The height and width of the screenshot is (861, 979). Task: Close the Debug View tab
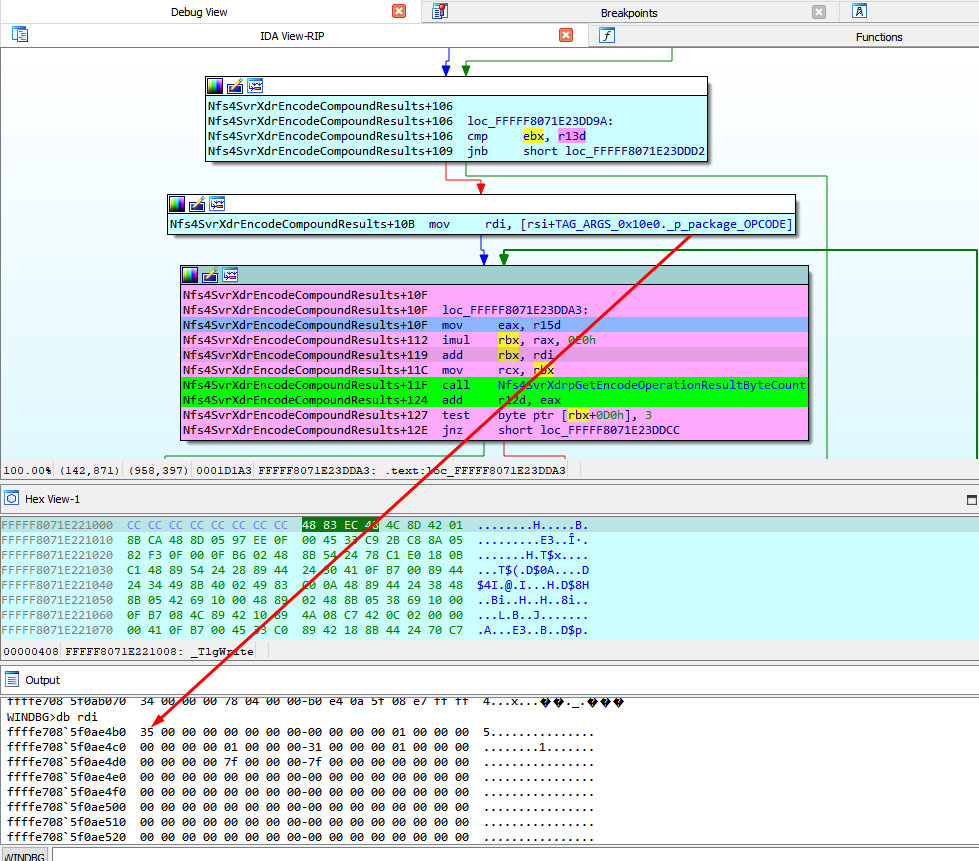click(399, 11)
